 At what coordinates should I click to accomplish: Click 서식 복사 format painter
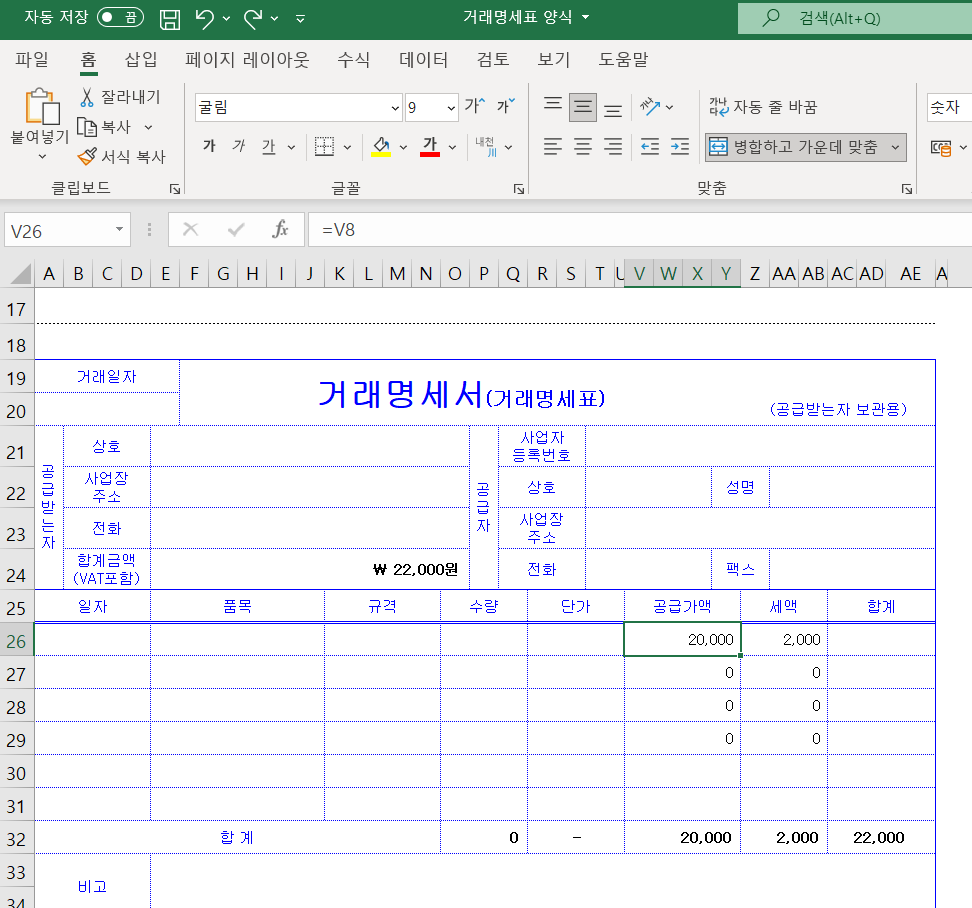[122, 156]
